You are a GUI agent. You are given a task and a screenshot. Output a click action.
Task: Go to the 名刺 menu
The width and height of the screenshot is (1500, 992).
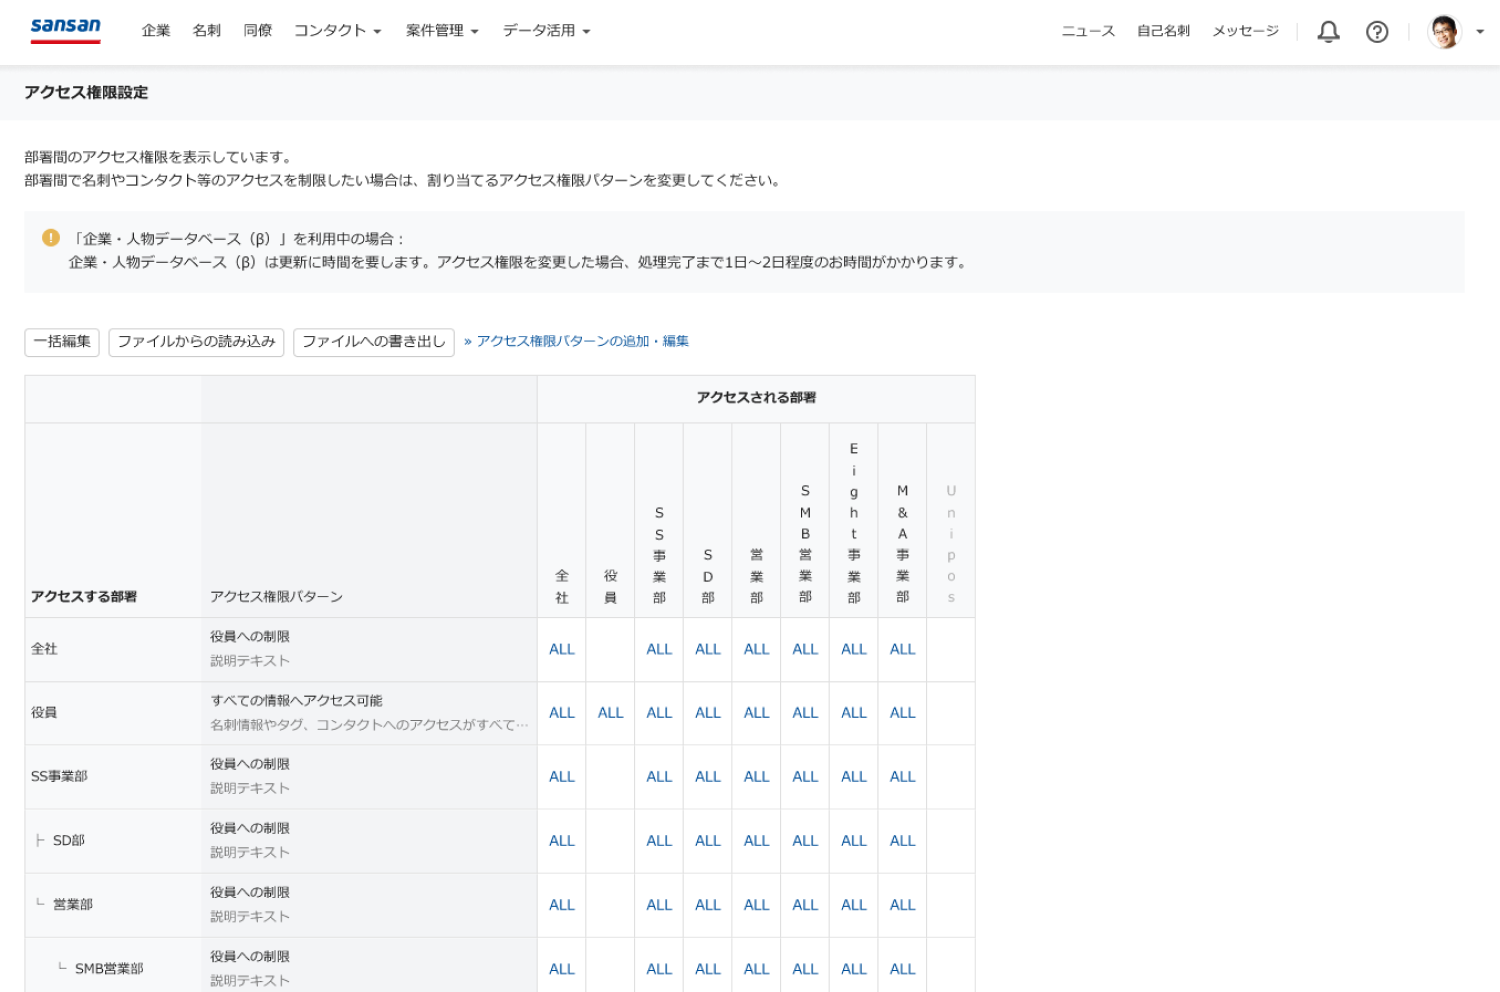[207, 31]
